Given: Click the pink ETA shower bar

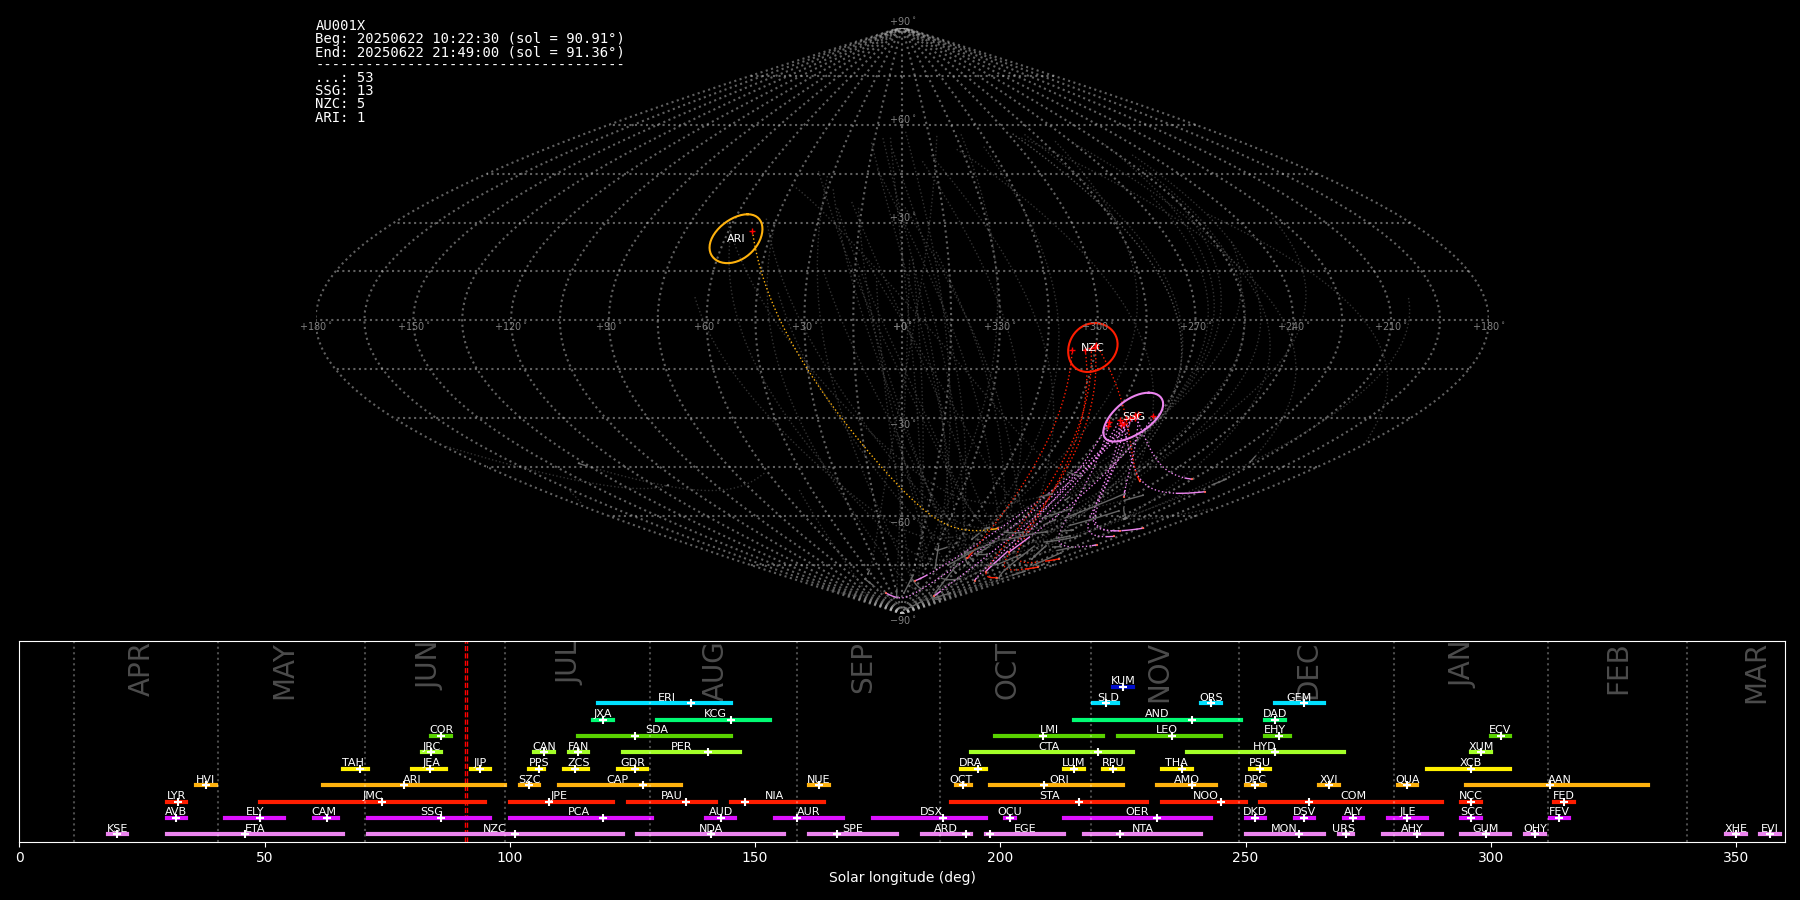Looking at the screenshot, I should [255, 834].
